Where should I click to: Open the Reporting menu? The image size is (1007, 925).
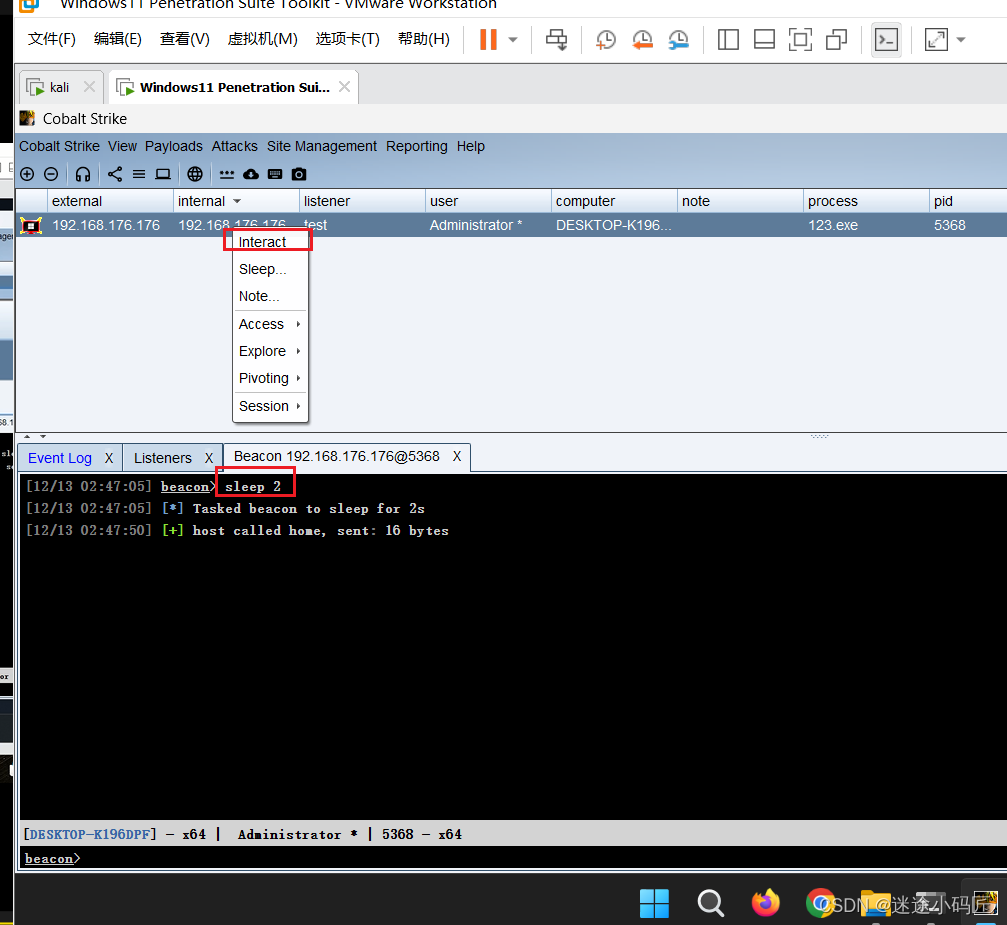tap(416, 146)
